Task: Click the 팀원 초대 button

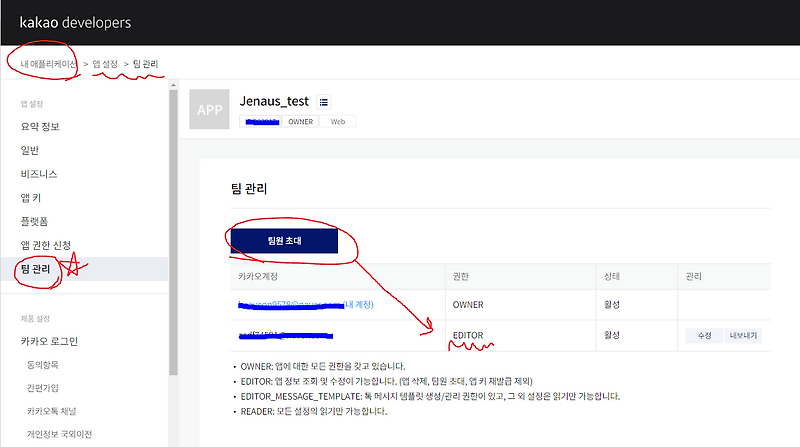Action: 284,241
